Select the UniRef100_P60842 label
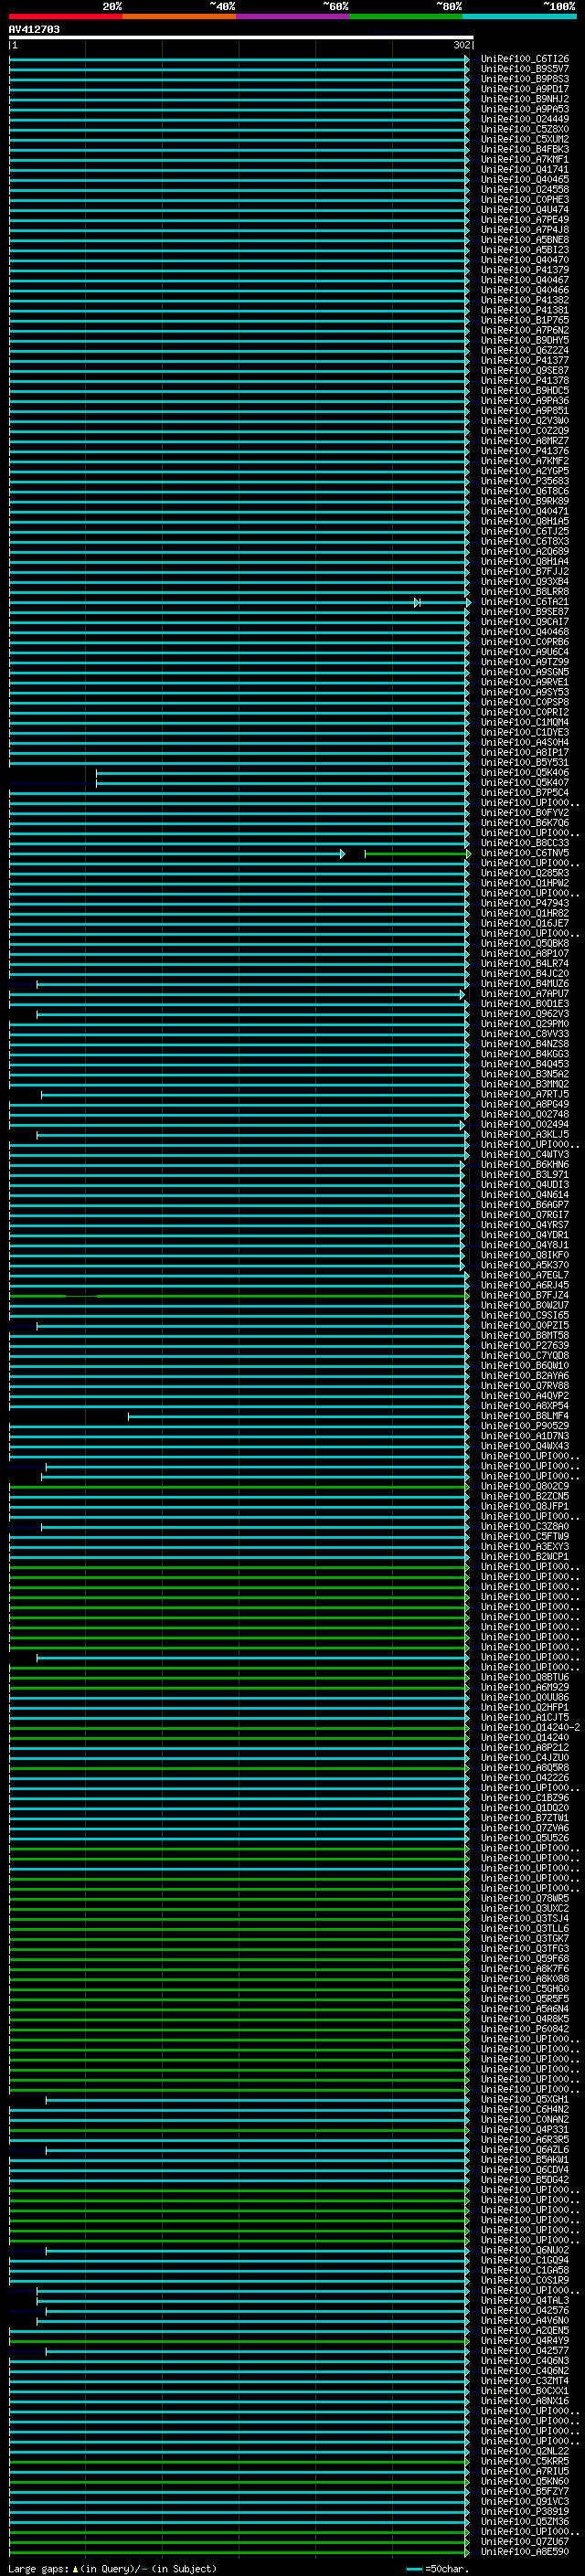The image size is (585, 2576). (525, 2029)
